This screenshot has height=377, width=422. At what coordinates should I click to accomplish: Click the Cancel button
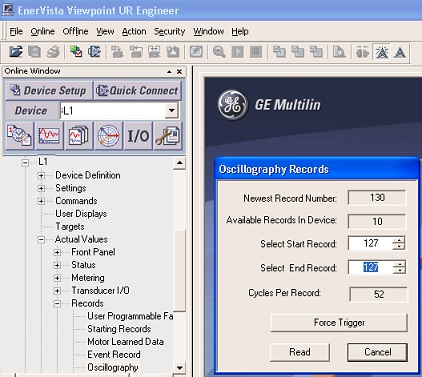click(x=377, y=352)
